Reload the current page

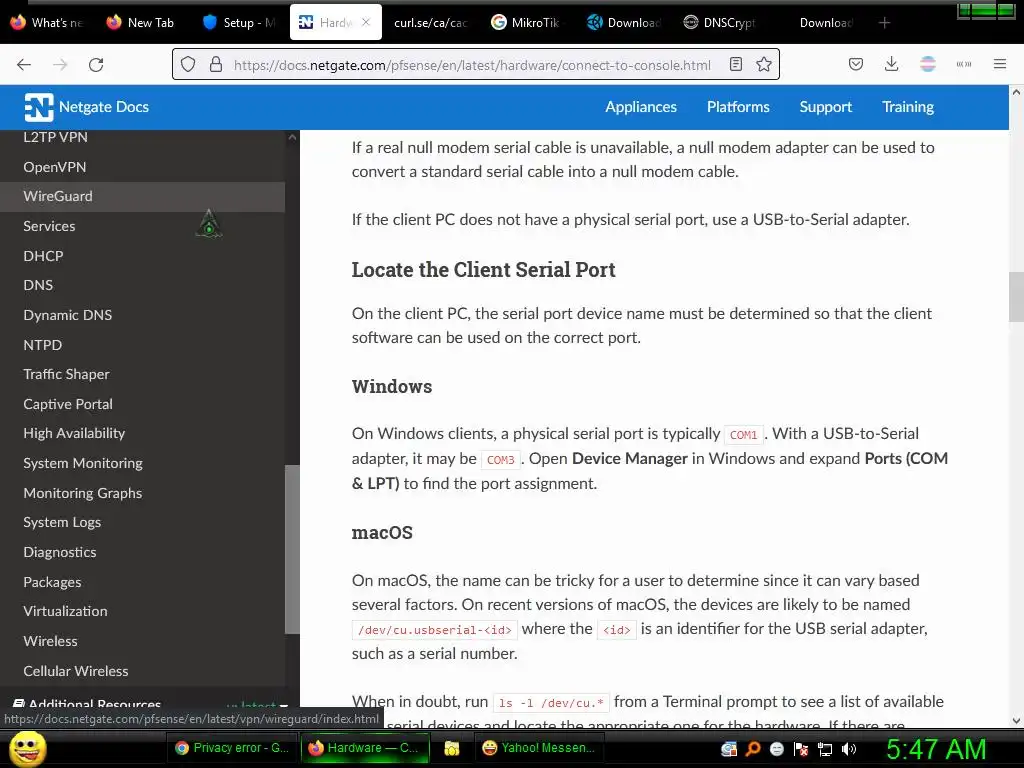(96, 64)
